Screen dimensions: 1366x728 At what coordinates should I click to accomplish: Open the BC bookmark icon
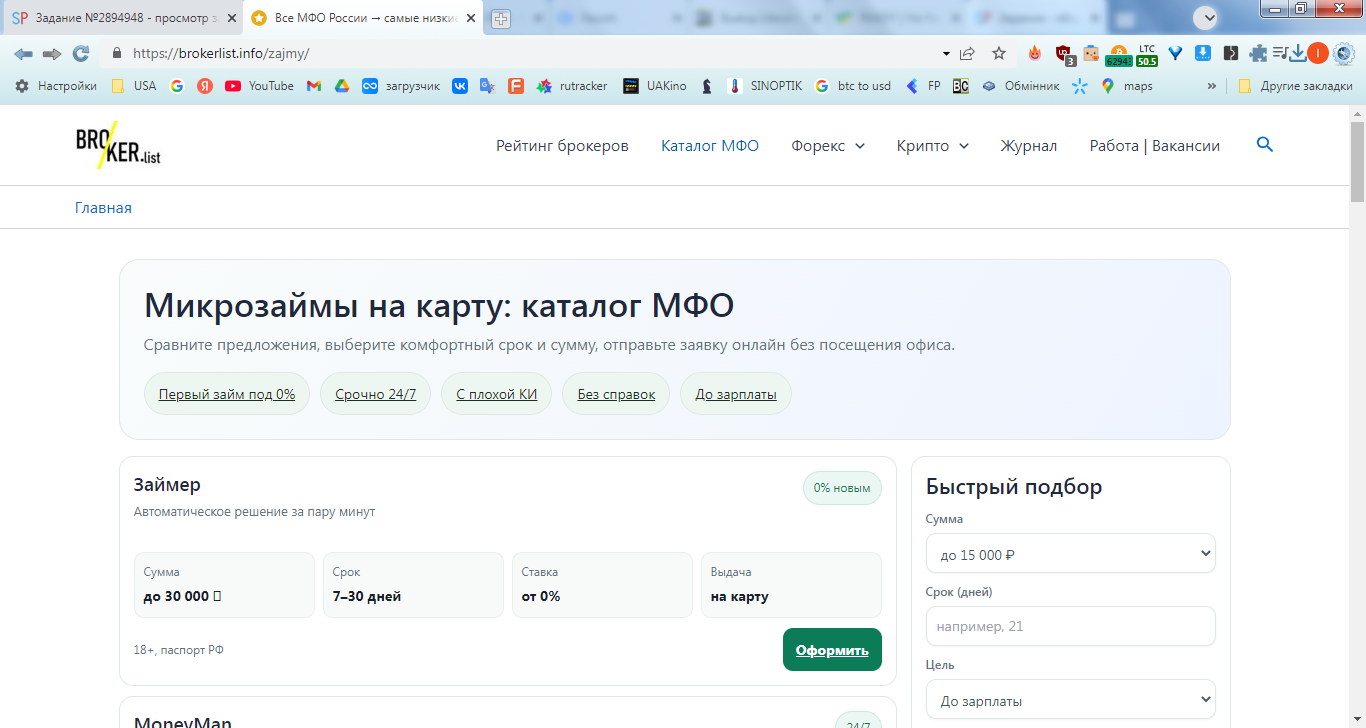click(961, 86)
